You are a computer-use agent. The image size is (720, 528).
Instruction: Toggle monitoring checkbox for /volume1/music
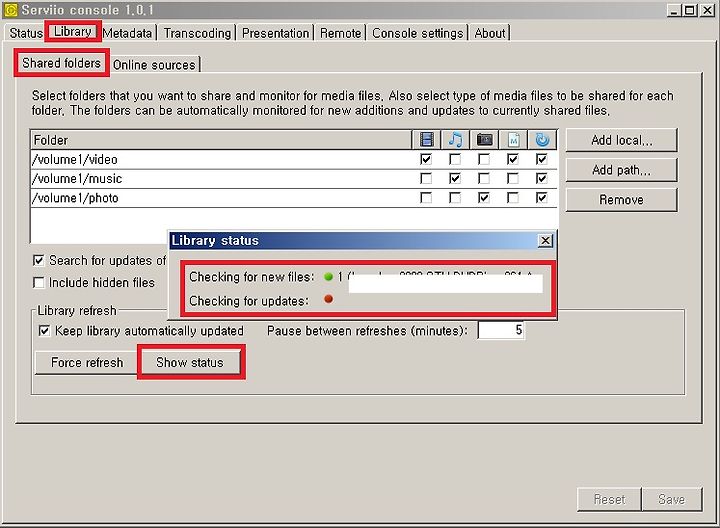coord(542,179)
